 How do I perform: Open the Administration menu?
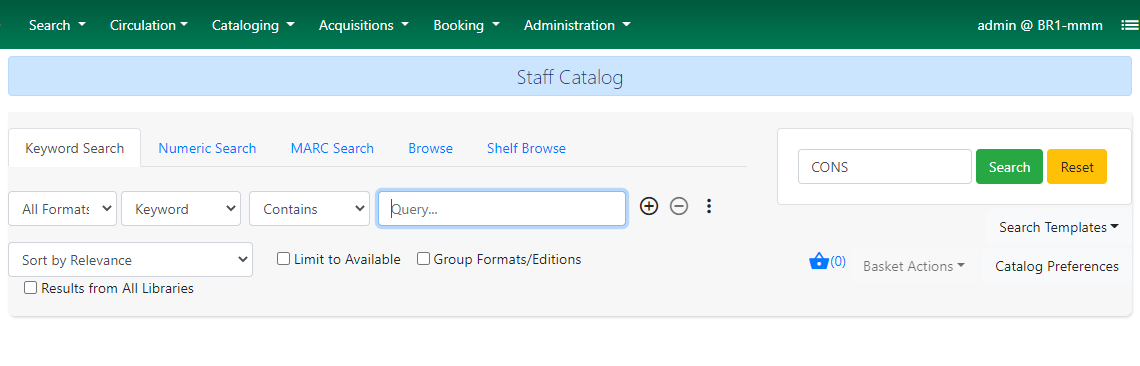(x=577, y=25)
